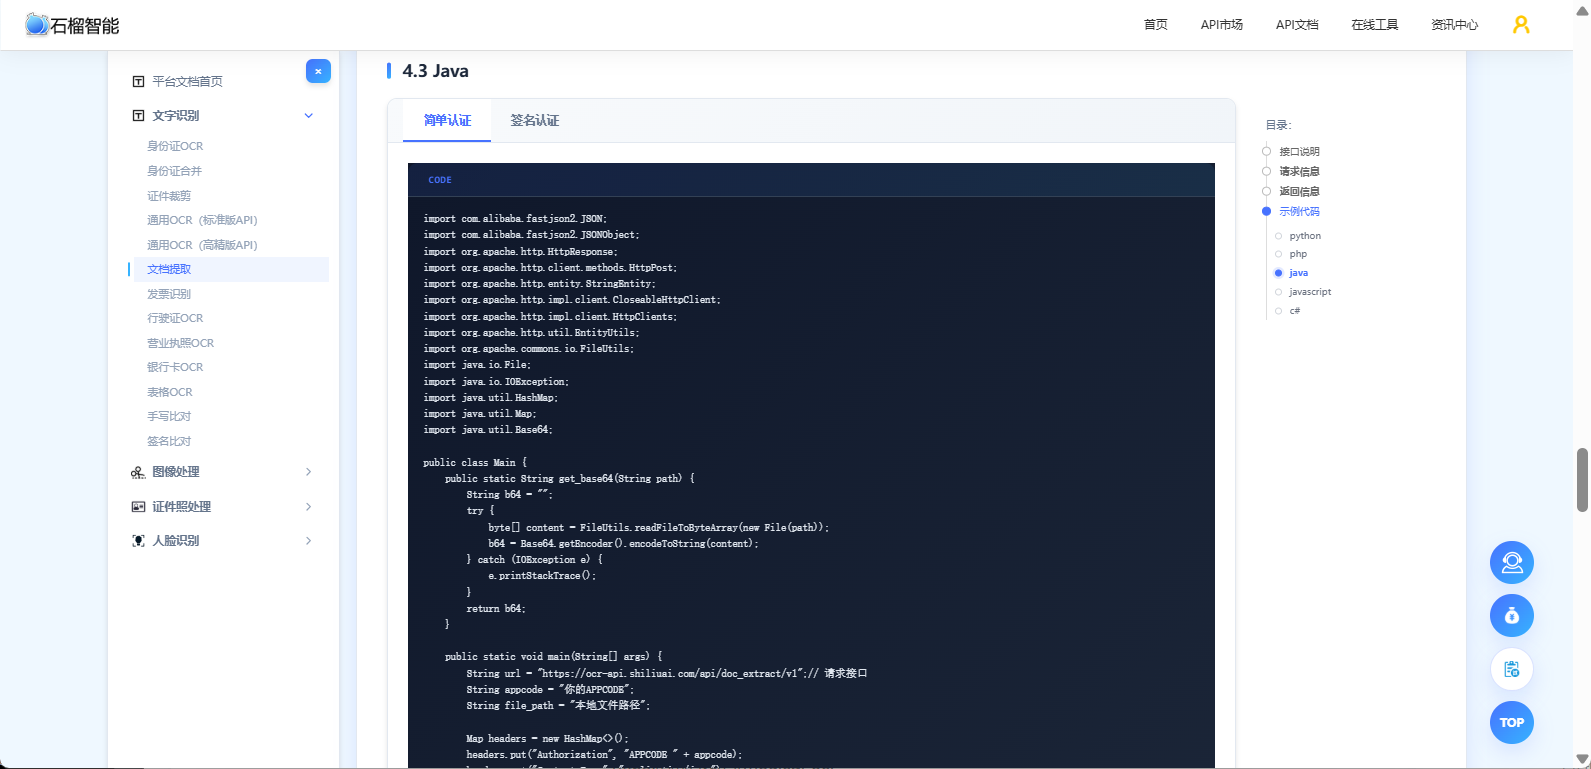Viewport: 1591px width, 769px height.
Task: Select 身份证合并 in the sidebar
Action: [x=174, y=171]
